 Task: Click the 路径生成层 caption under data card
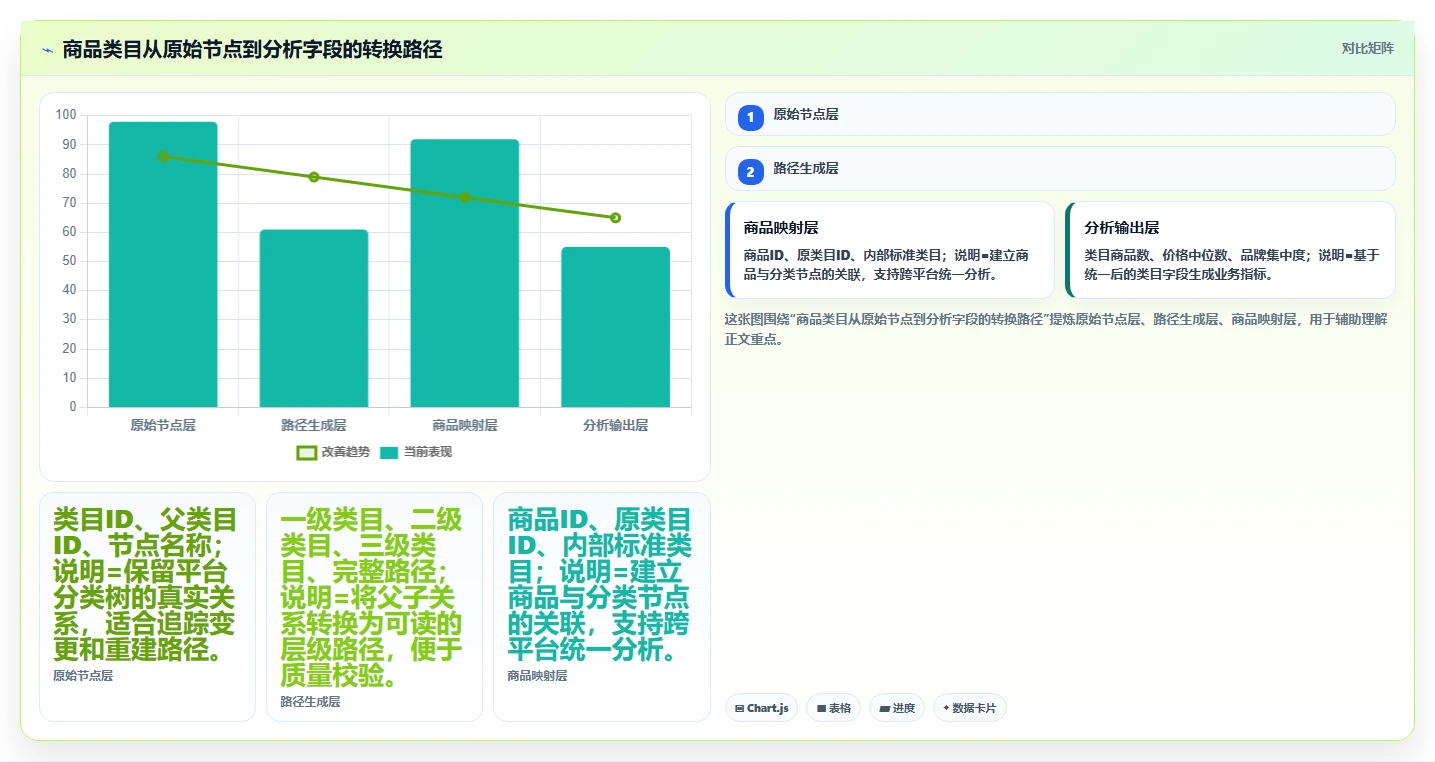point(310,702)
